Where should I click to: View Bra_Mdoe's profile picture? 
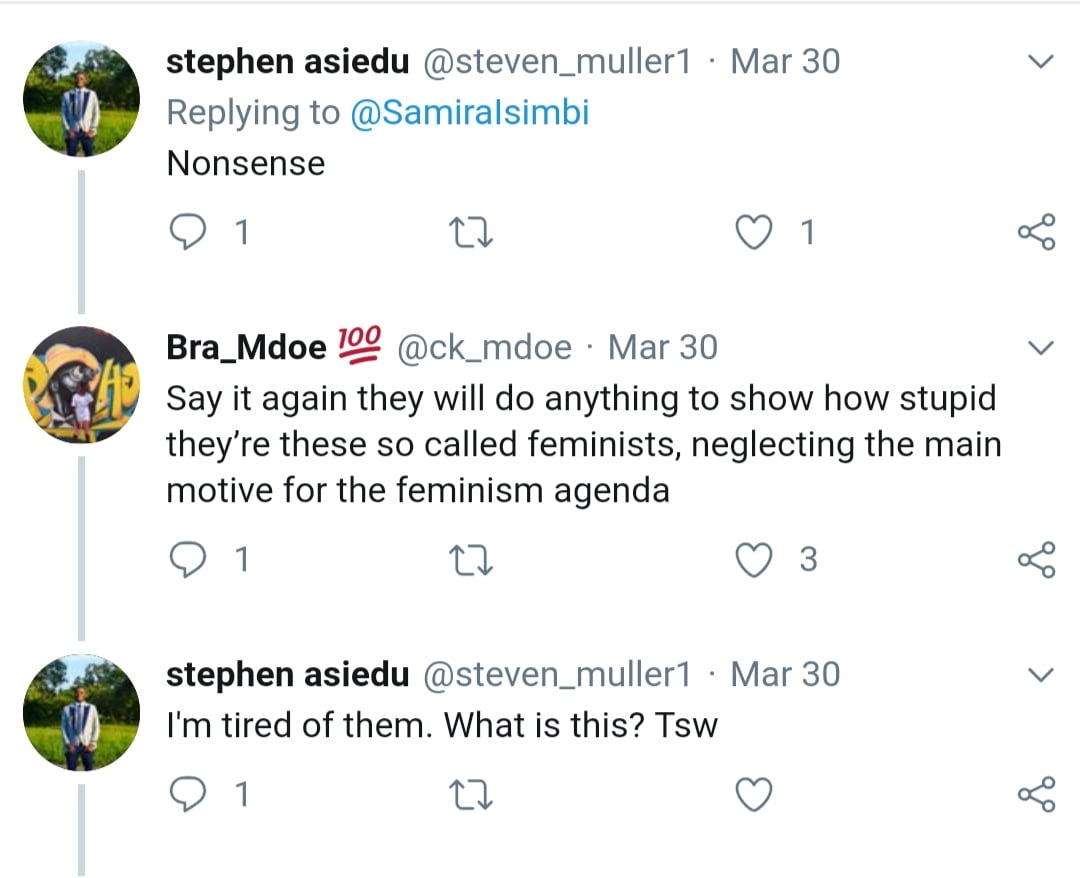(x=81, y=385)
